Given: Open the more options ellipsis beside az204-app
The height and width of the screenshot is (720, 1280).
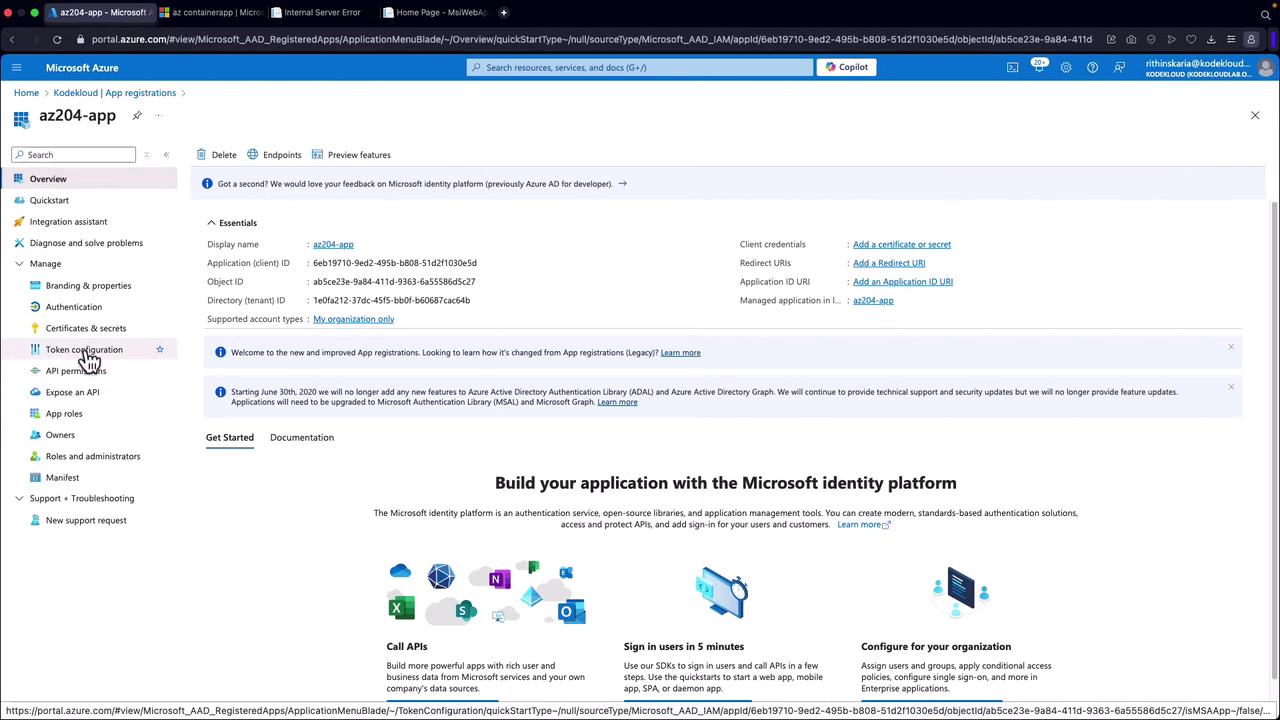Looking at the screenshot, I should (158, 115).
